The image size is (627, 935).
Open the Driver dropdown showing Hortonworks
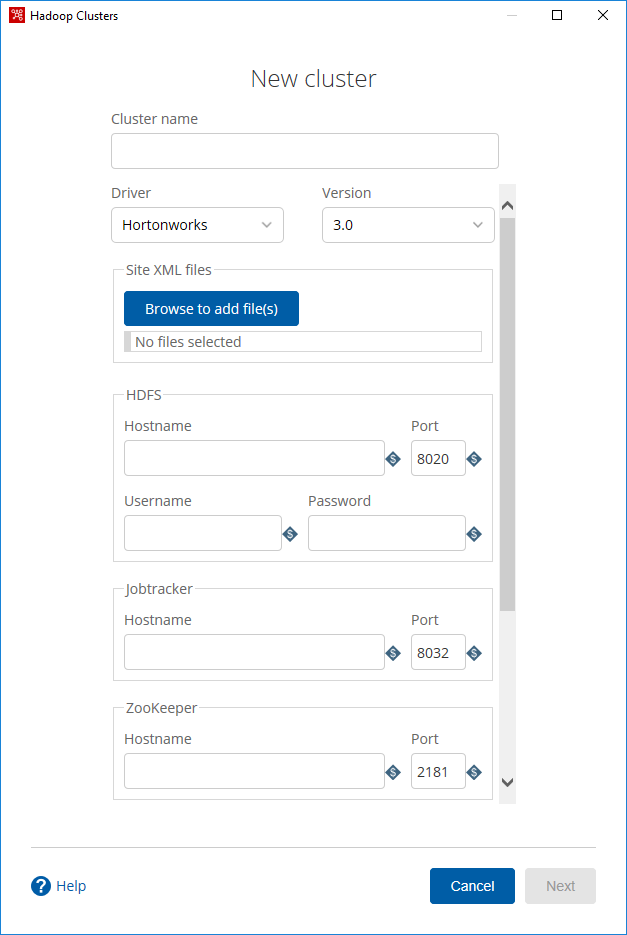click(x=197, y=225)
